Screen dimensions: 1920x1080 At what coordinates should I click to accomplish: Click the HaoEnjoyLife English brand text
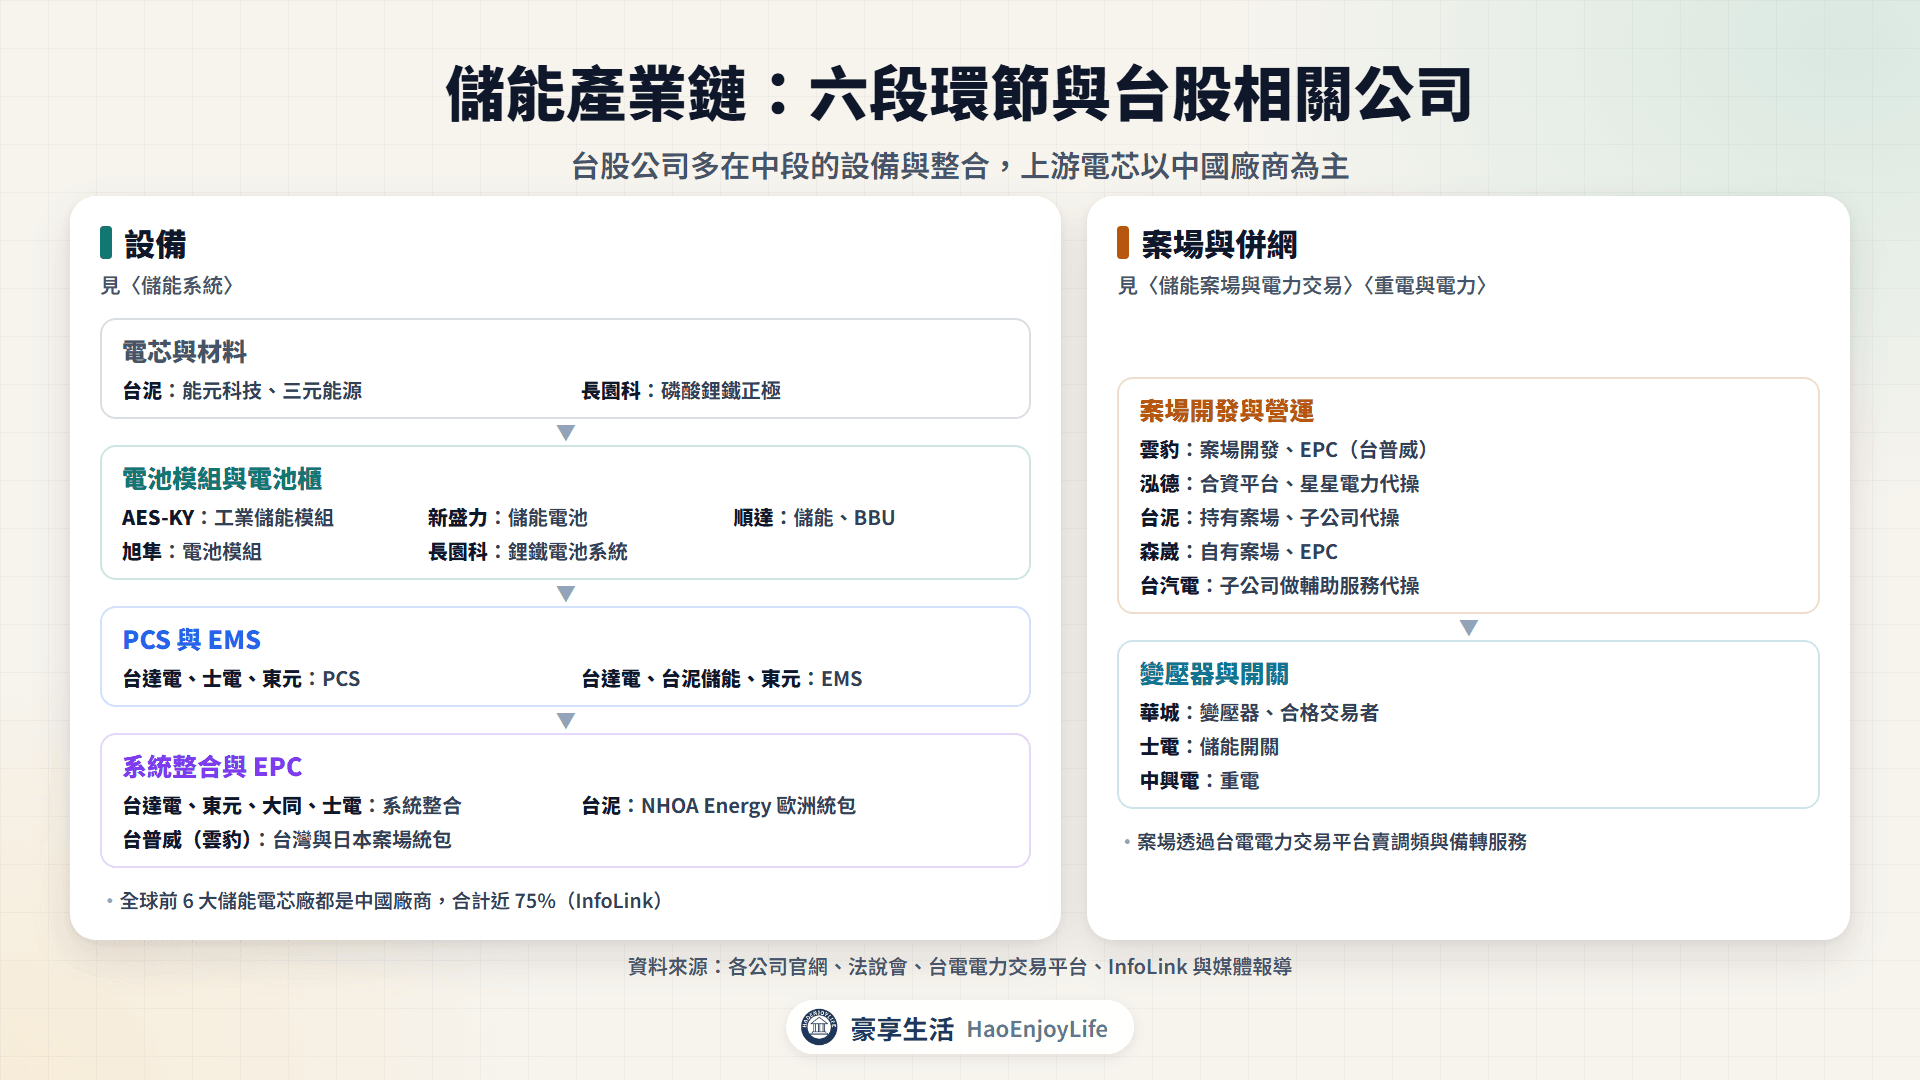1037,1029
